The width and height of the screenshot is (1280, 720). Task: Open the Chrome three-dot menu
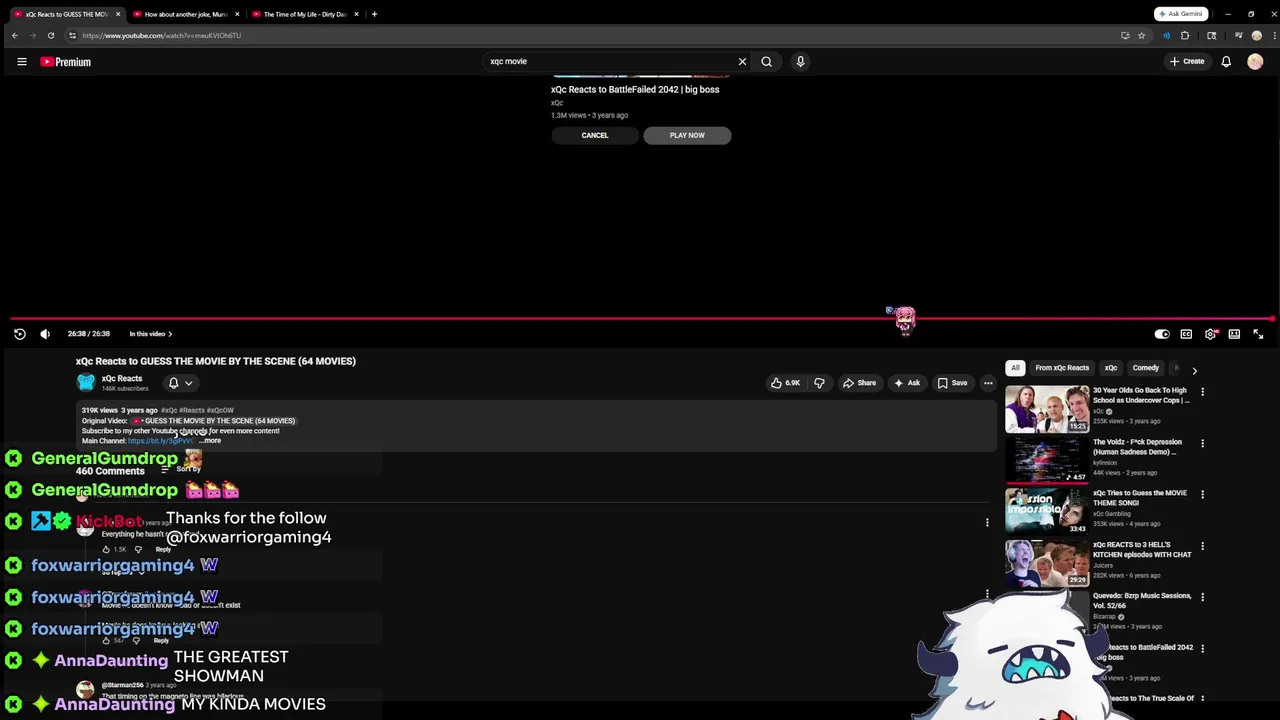point(1274,36)
